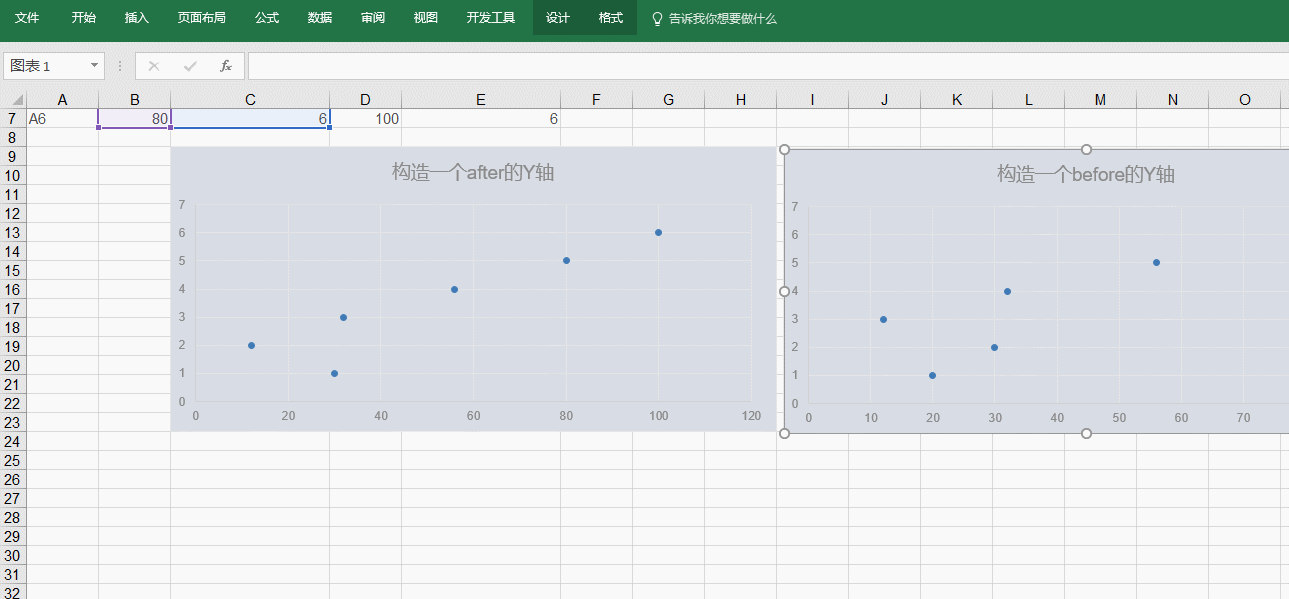1289x599 pixels.
Task: Click the left-middle handle of the before chart
Action: [784, 291]
